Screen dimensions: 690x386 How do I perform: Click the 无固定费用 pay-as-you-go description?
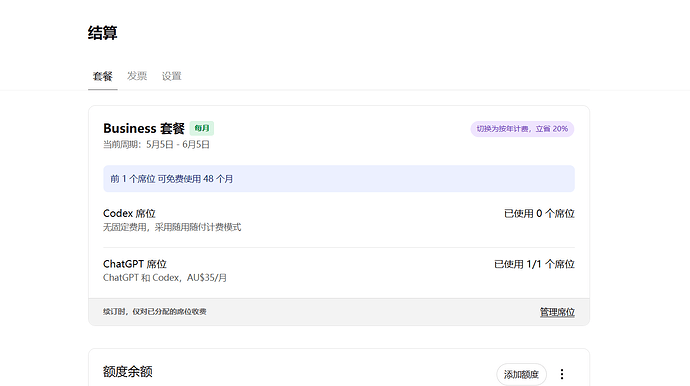pyautogui.click(x=172, y=227)
